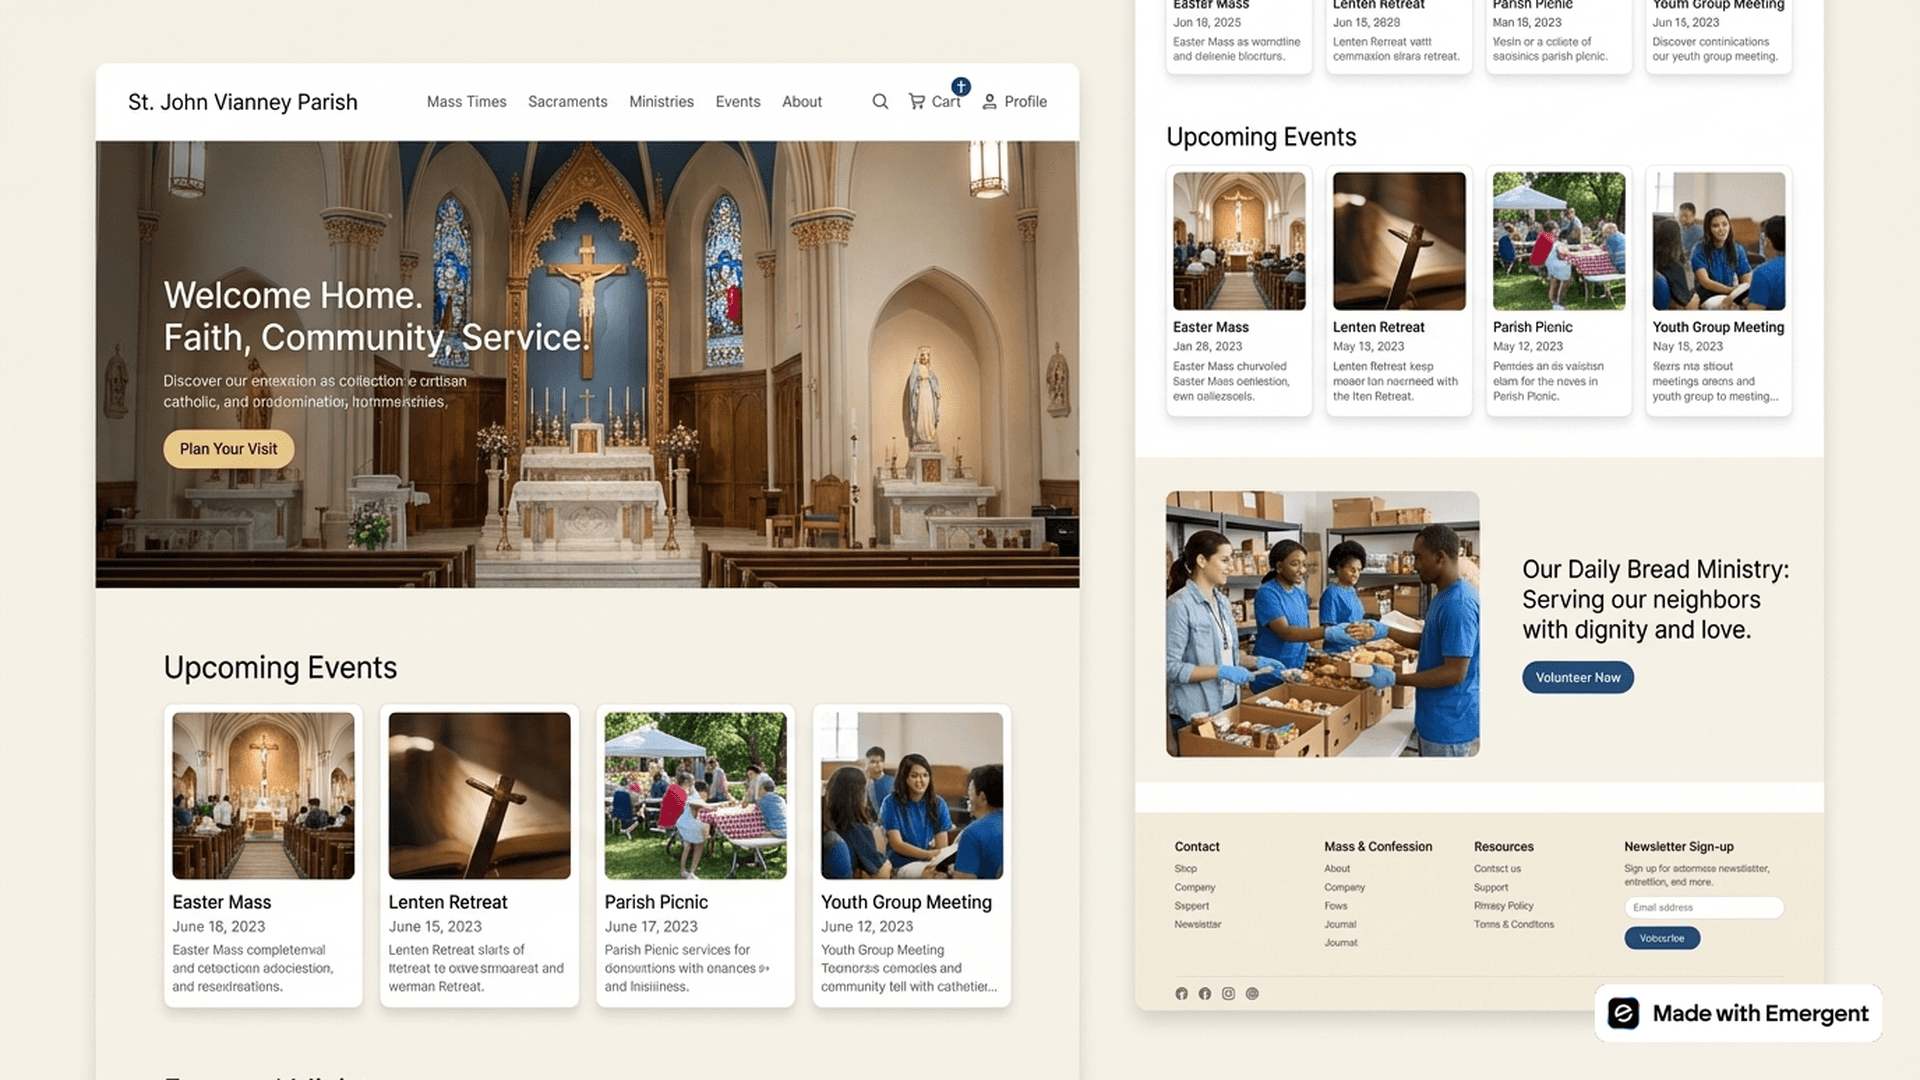Select the first social media icon in footer
The height and width of the screenshot is (1080, 1920).
(x=1181, y=993)
